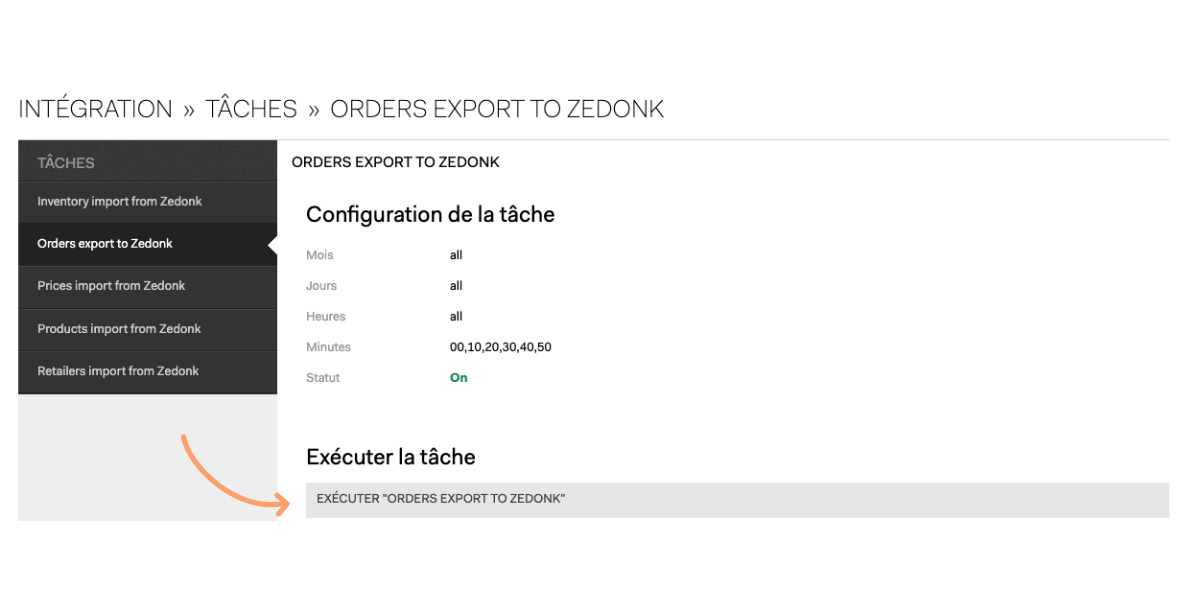Click the Exécuter la tâche section heading
The image size is (1200, 600).
click(391, 457)
